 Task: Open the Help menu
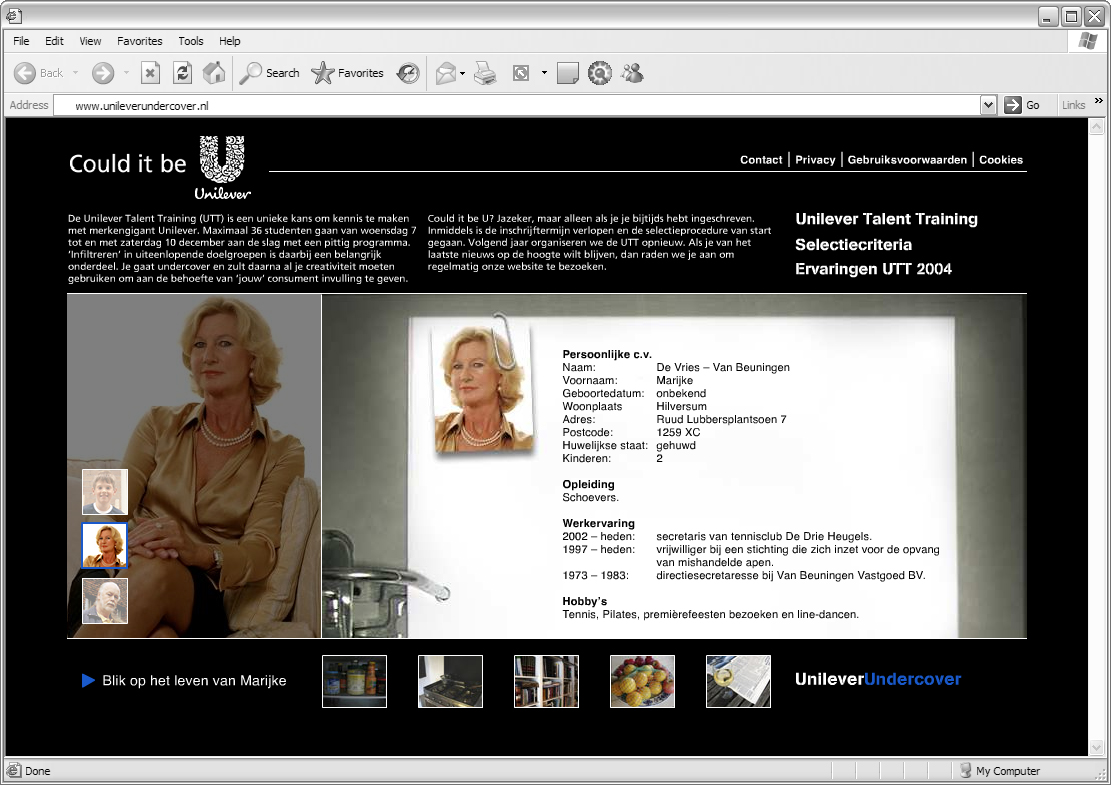click(230, 41)
